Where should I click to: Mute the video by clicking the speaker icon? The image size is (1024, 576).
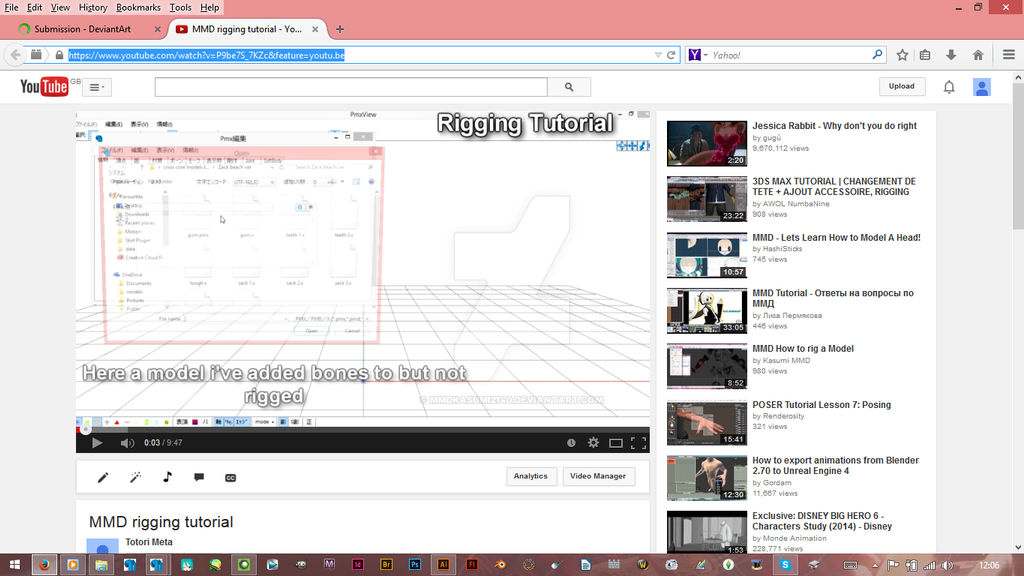pos(126,442)
